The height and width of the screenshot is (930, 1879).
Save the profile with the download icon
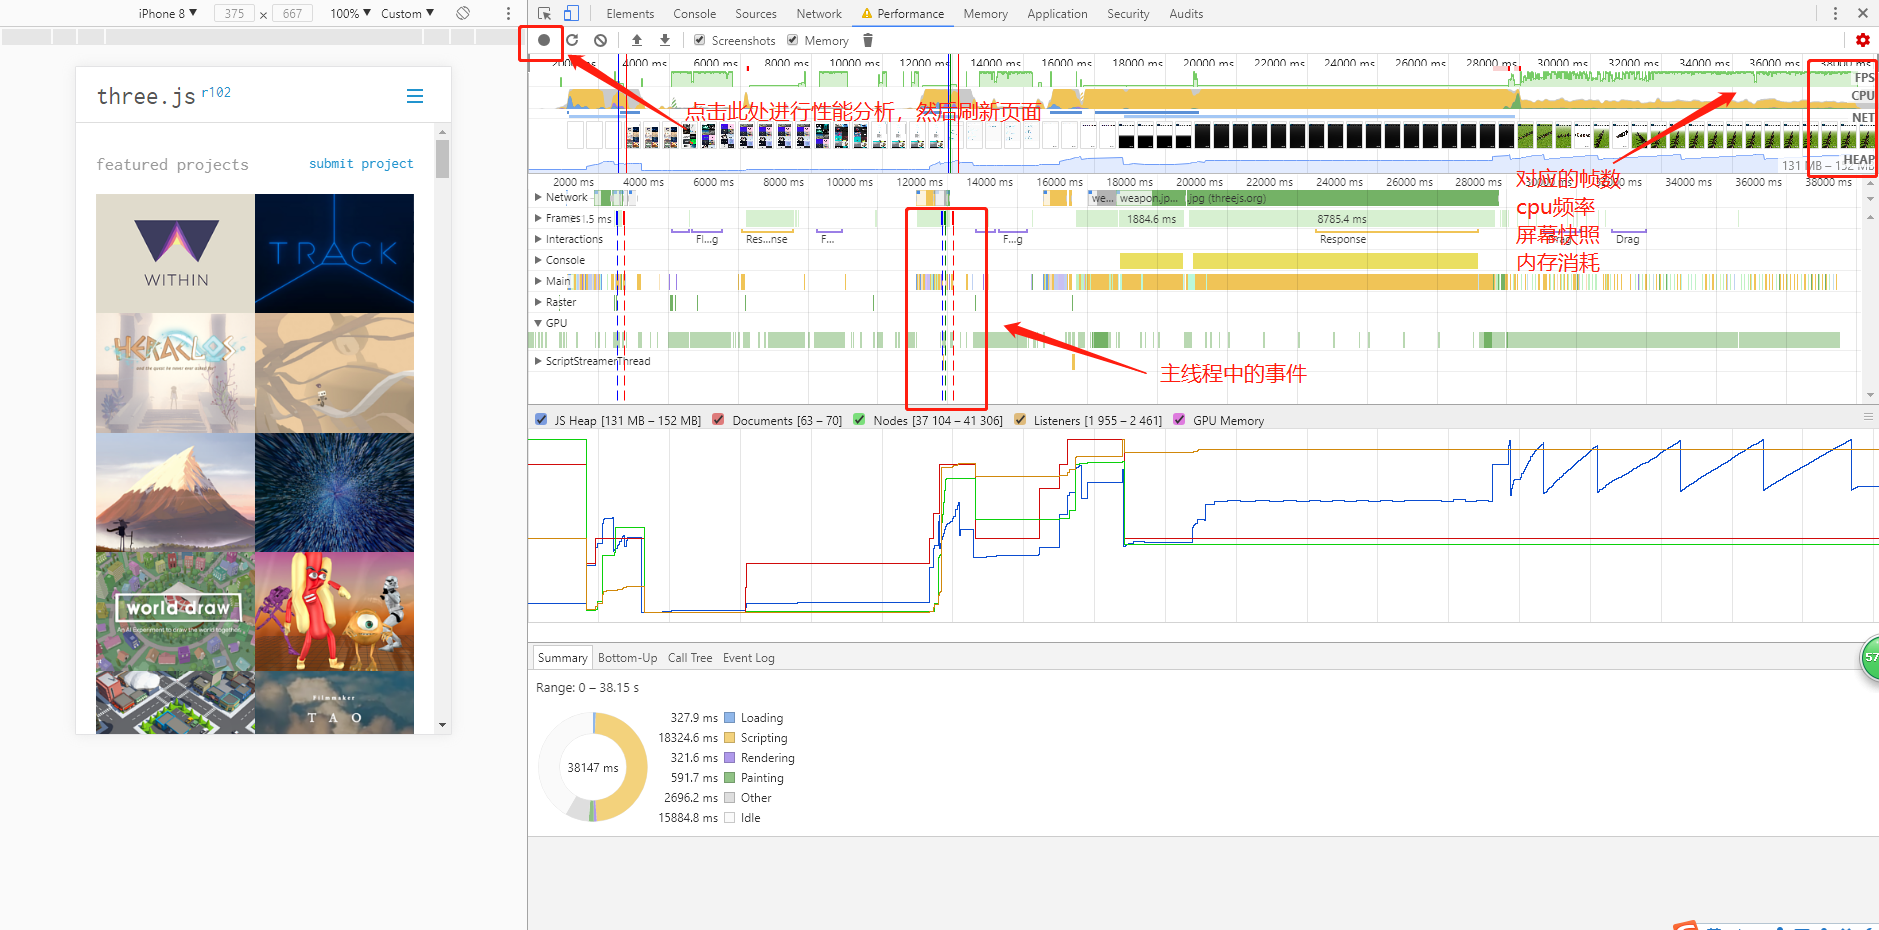(665, 40)
